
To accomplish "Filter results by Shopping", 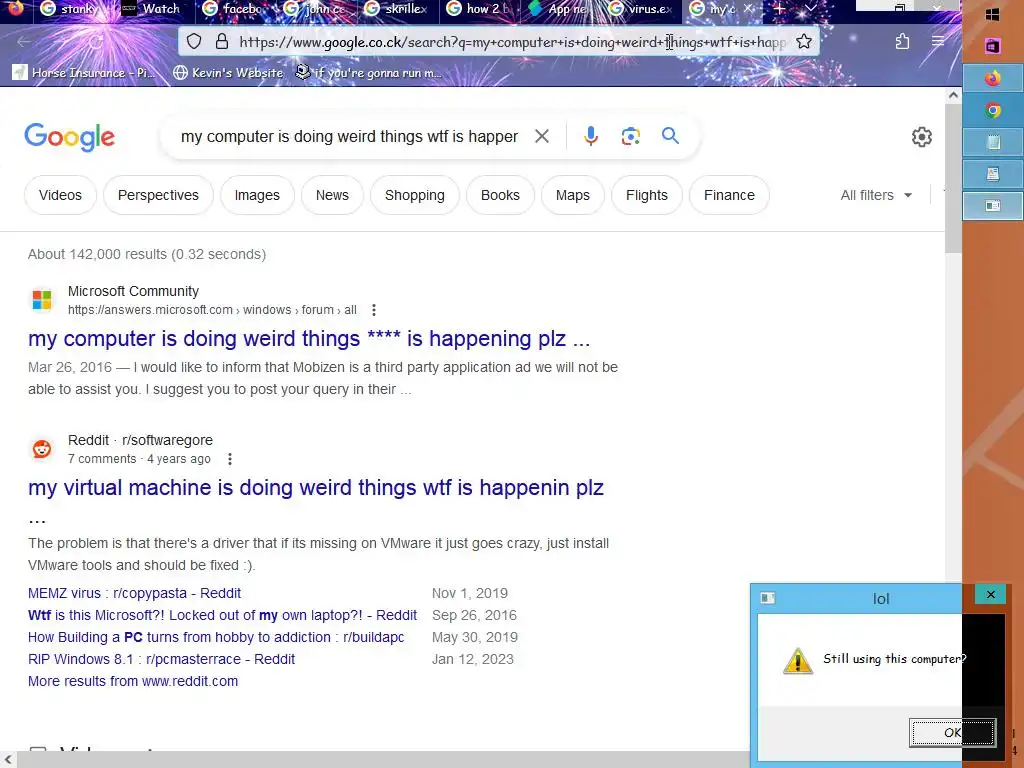I will (x=415, y=195).
